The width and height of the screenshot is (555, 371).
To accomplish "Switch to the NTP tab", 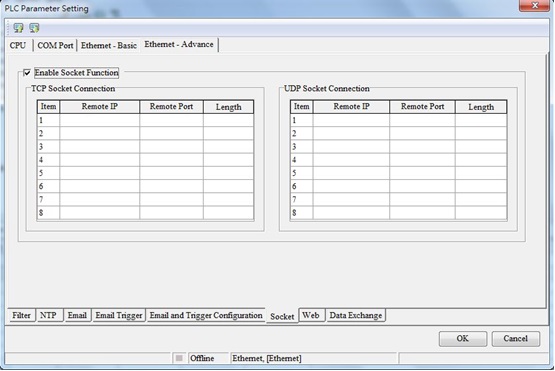I will (x=48, y=315).
